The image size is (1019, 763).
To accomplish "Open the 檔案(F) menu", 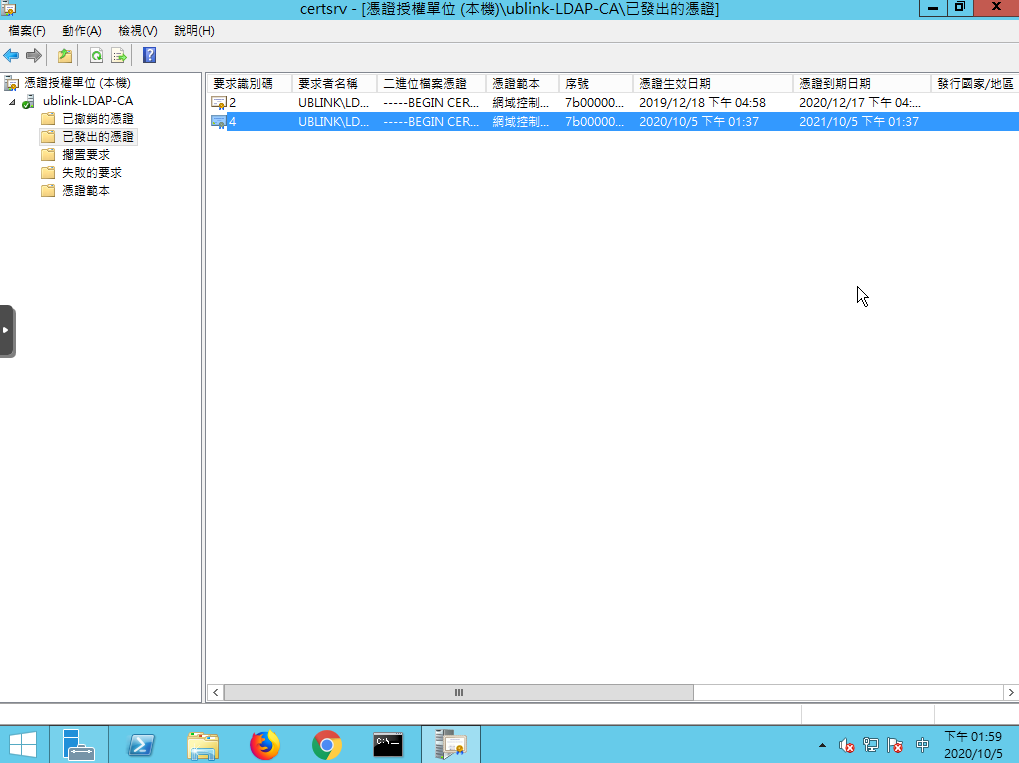I will [x=27, y=31].
